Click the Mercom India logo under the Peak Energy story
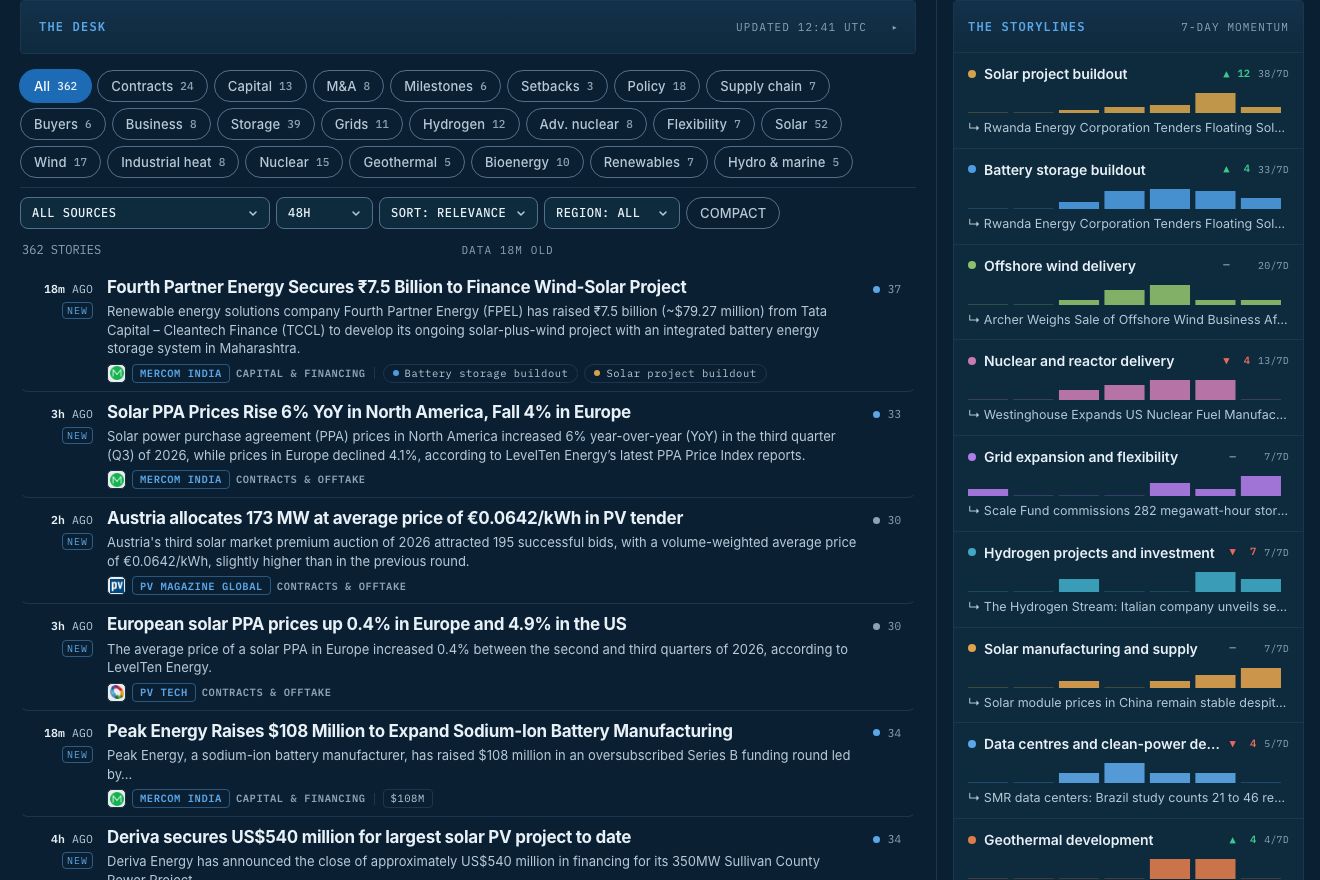This screenshot has width=1320, height=880. [x=117, y=798]
